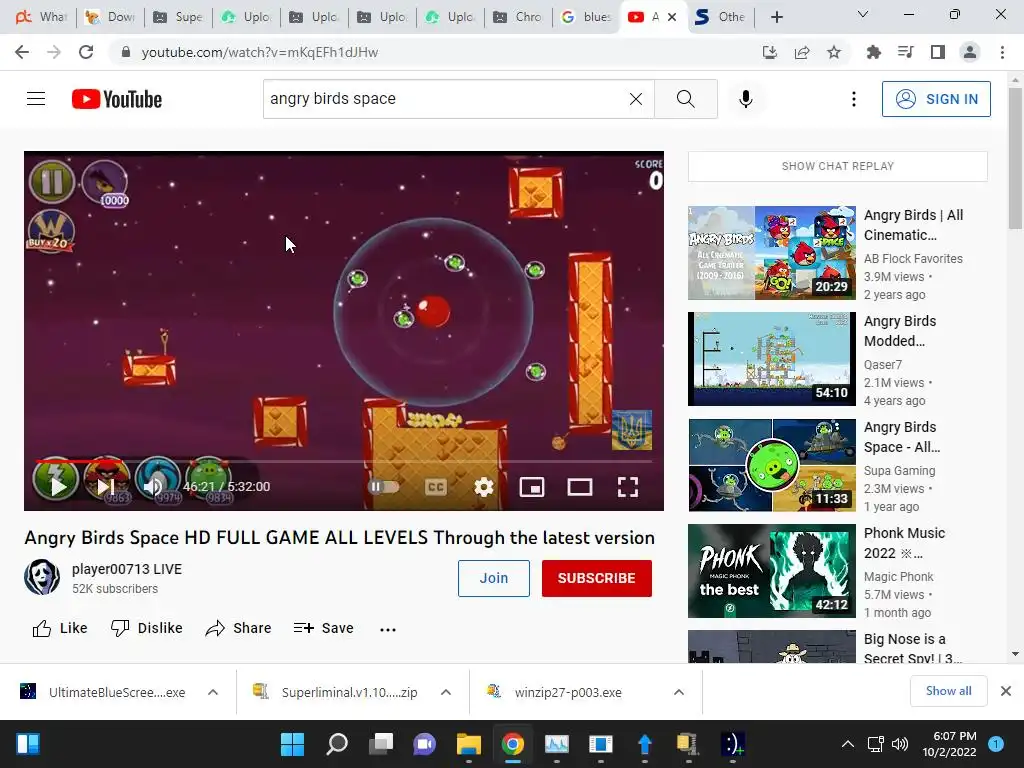
Task: Open player00713 LIVE channel avatar
Action: coord(42,577)
